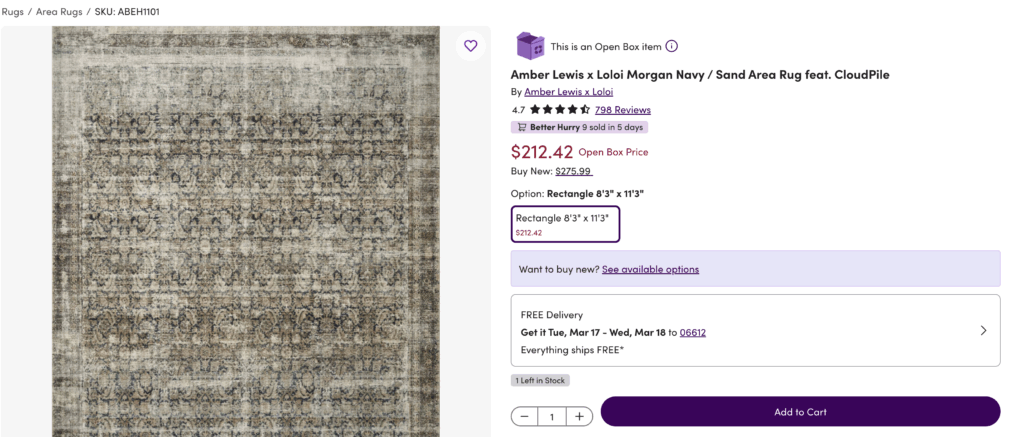Open the Rugs breadcrumb

12,12
